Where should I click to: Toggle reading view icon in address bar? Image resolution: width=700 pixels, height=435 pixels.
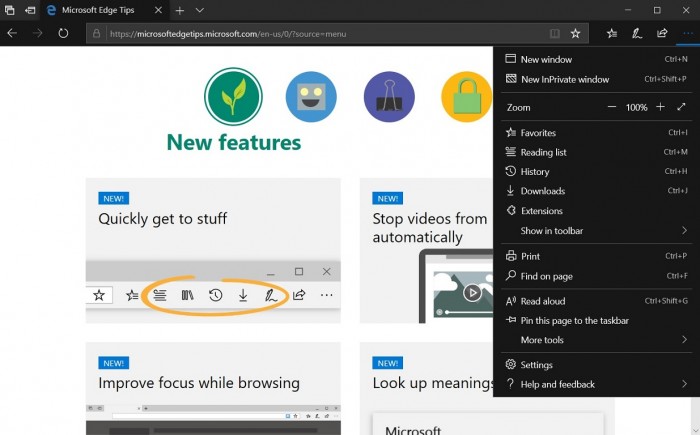[x=554, y=33]
